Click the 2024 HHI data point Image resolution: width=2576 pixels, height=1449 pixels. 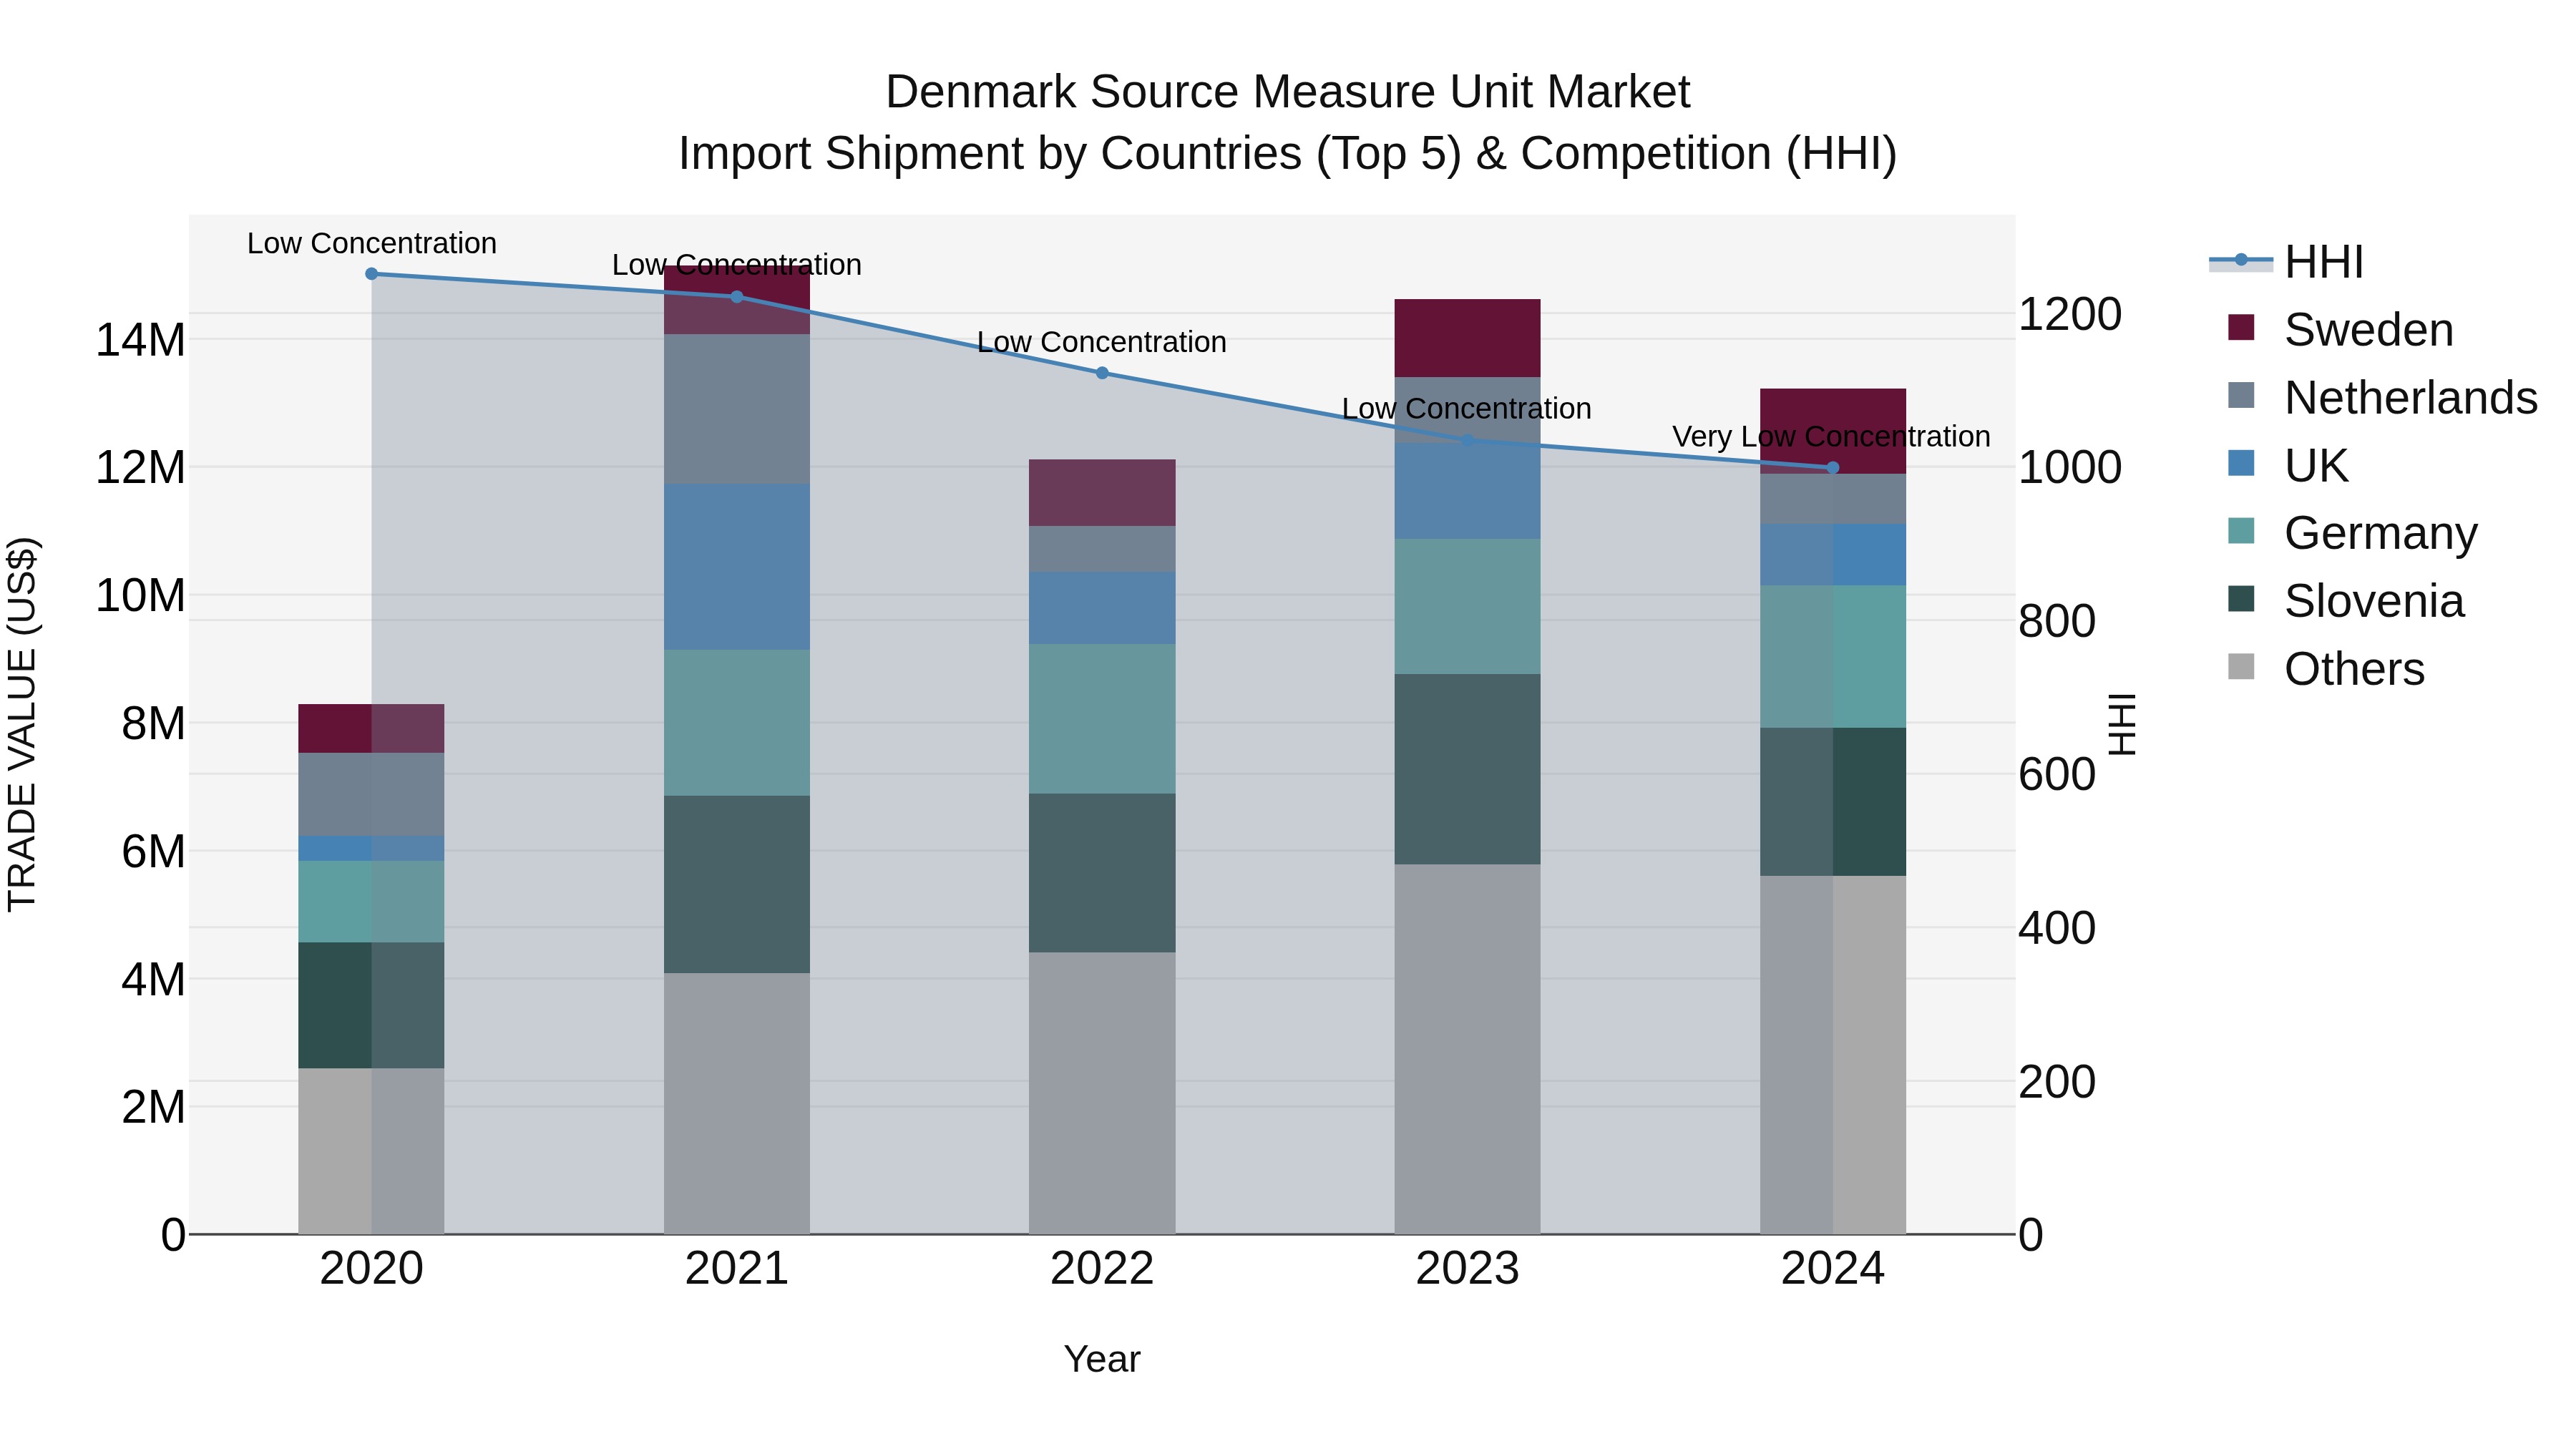(x=1833, y=468)
